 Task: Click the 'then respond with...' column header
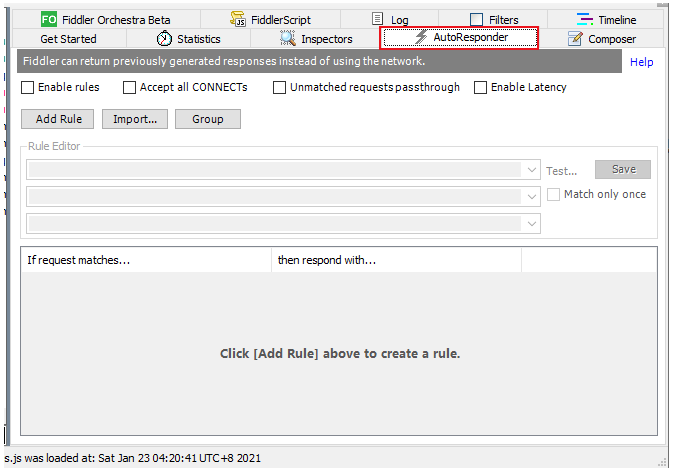pos(397,260)
